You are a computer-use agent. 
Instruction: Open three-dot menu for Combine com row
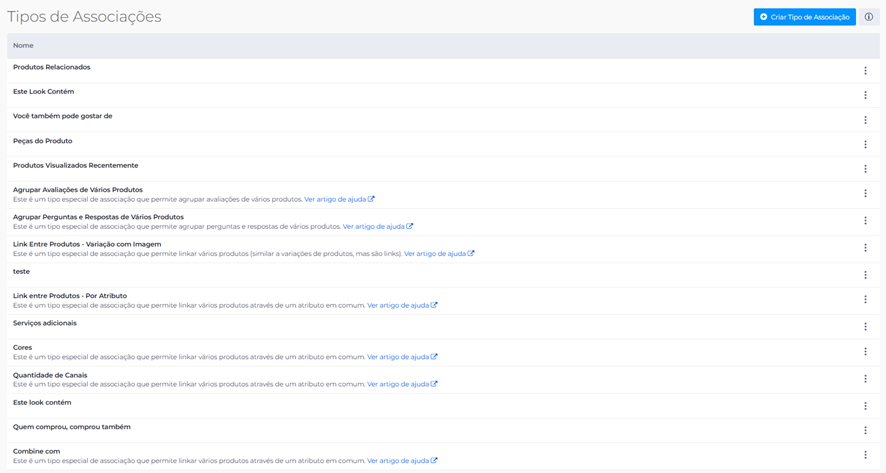coord(865,455)
